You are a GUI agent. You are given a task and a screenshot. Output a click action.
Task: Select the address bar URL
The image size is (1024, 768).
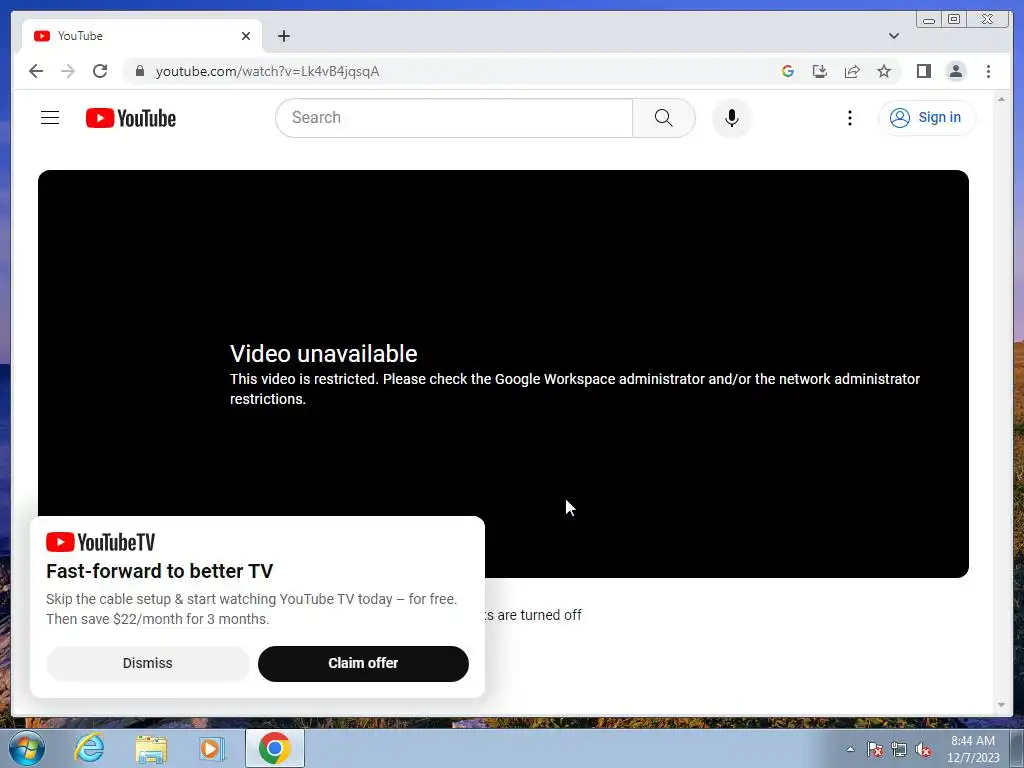[267, 71]
